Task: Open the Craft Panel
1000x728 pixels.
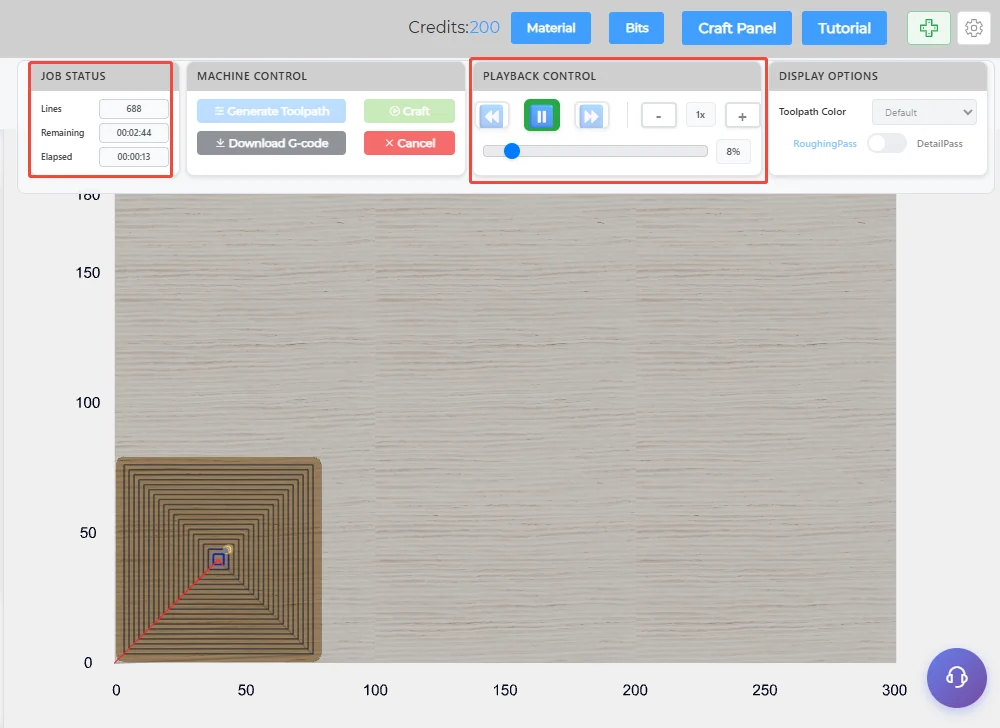Action: tap(737, 28)
